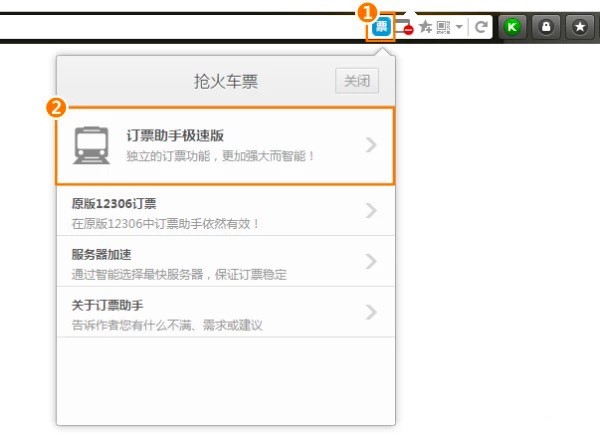This screenshot has width=600, height=447.
Task: Open 关于订票助手 entry
Action: (225, 312)
